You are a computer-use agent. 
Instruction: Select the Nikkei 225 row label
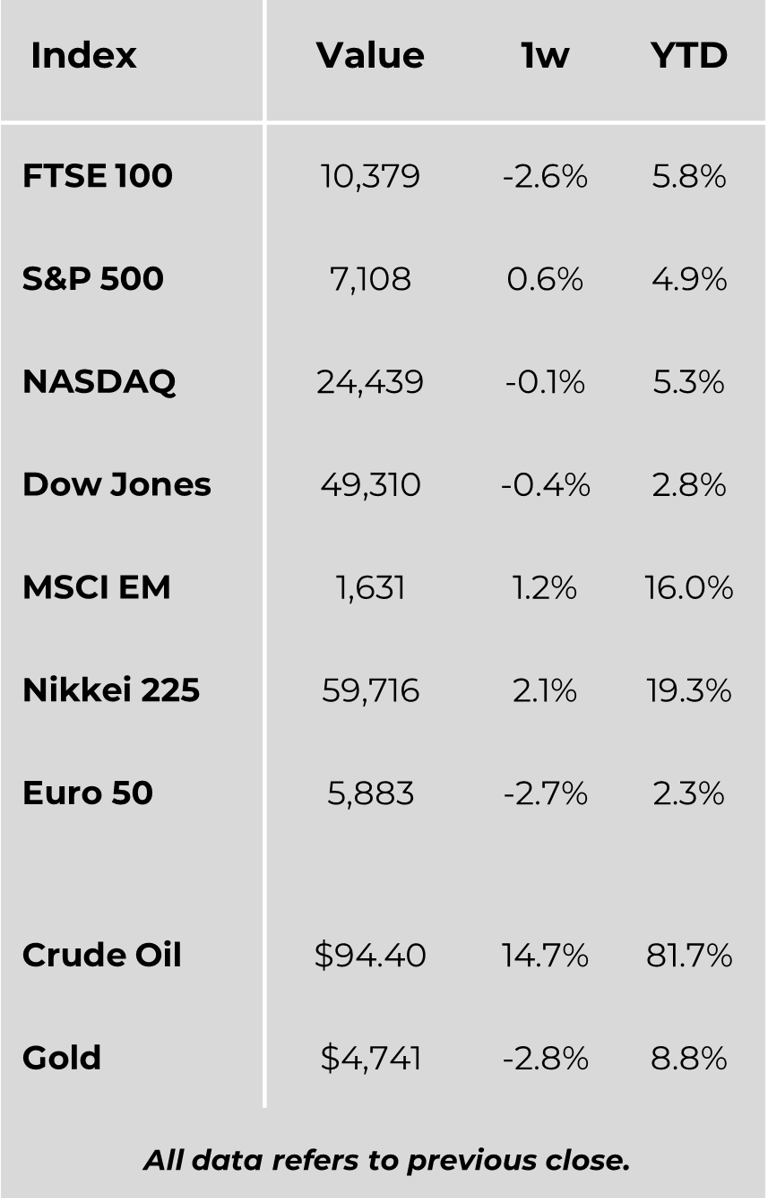111,691
